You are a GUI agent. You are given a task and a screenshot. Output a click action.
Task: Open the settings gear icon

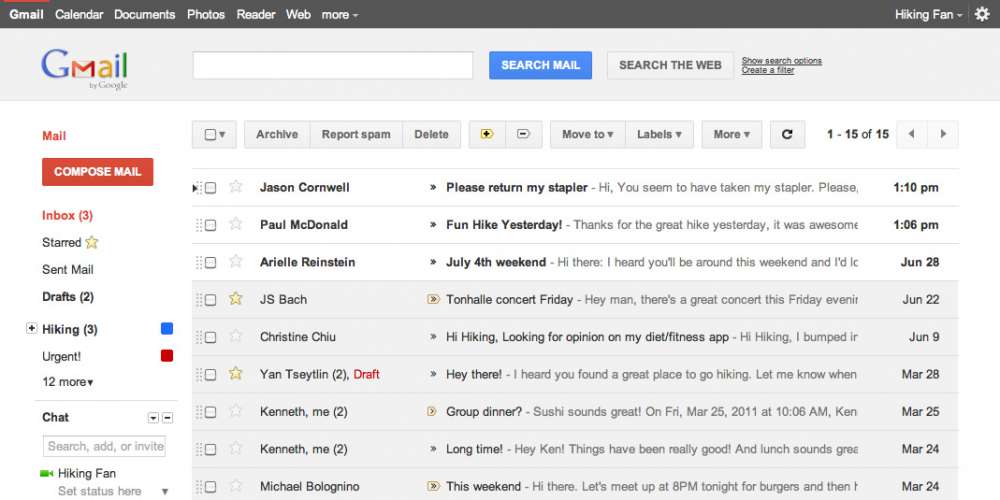point(982,14)
